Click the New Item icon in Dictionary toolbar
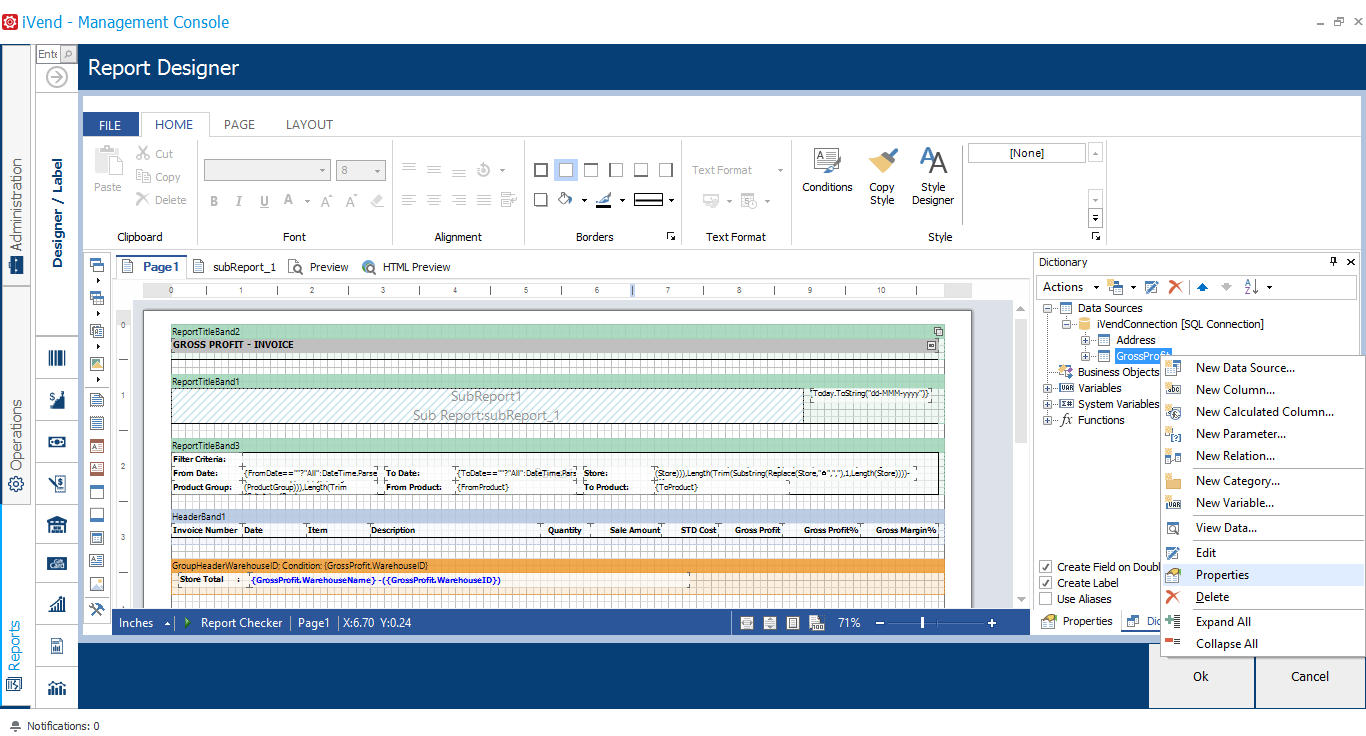This screenshot has width=1366, height=736. (x=1114, y=287)
